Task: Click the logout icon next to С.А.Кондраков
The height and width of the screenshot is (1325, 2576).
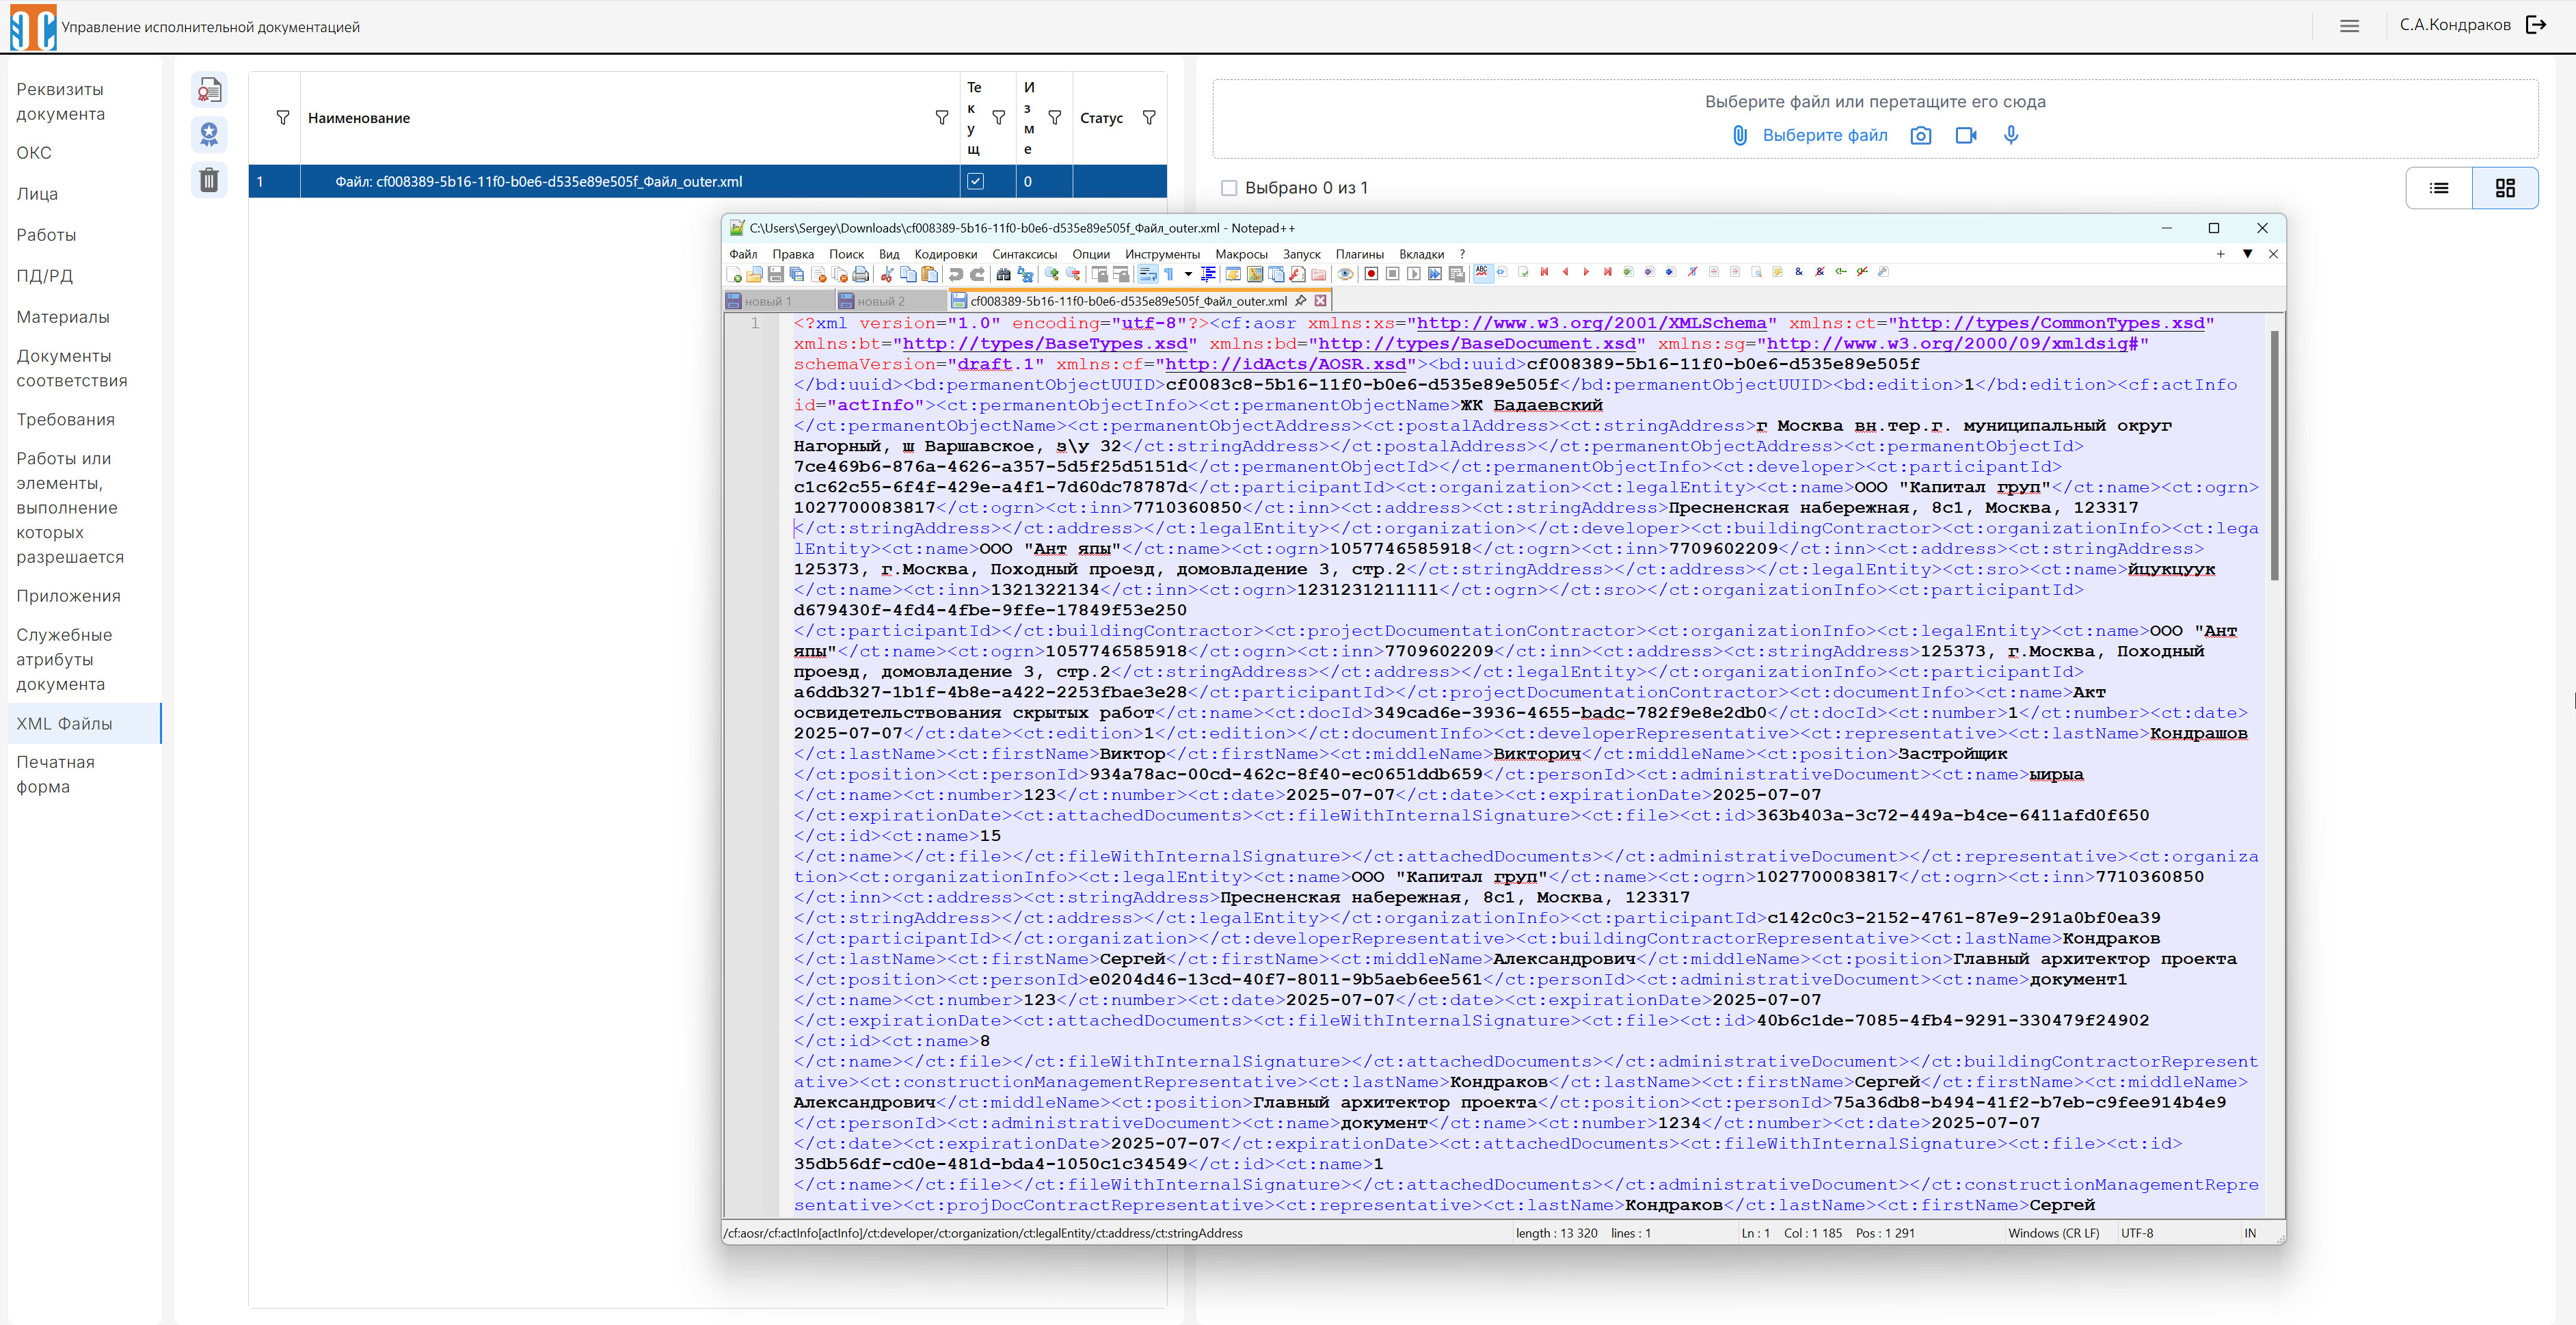Action: pyautogui.click(x=2537, y=25)
